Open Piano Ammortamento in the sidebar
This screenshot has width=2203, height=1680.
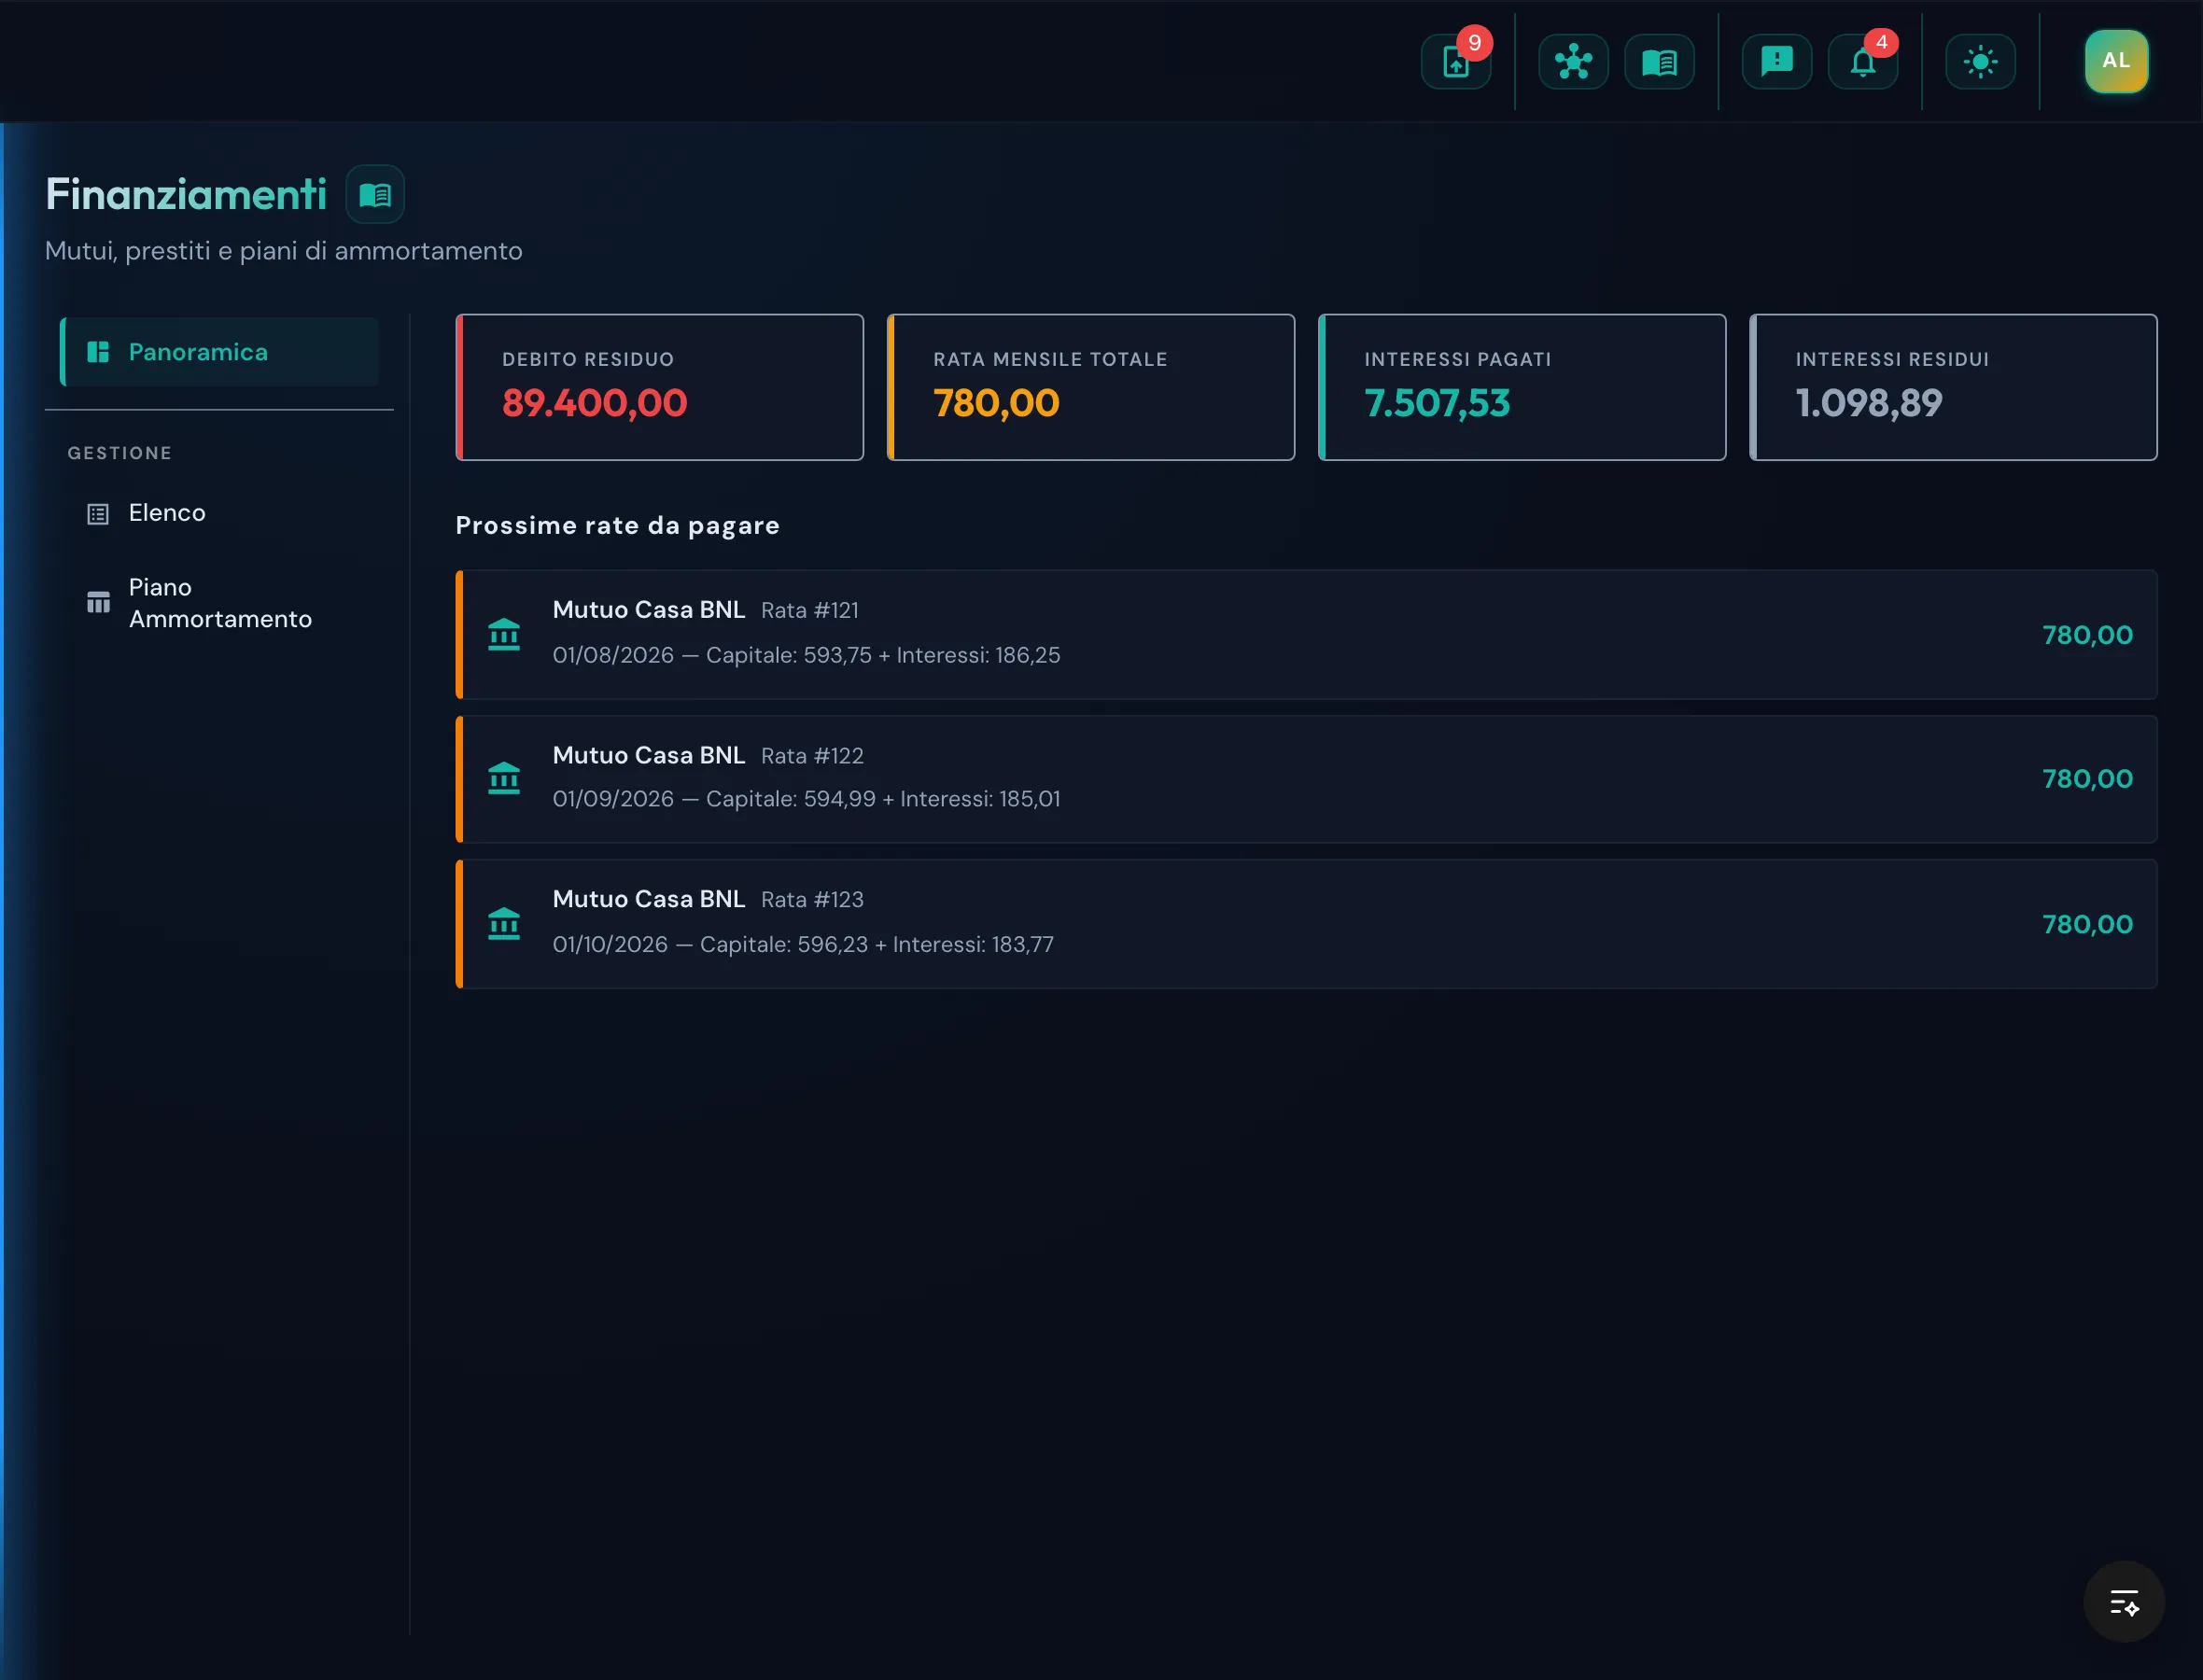pyautogui.click(x=219, y=603)
